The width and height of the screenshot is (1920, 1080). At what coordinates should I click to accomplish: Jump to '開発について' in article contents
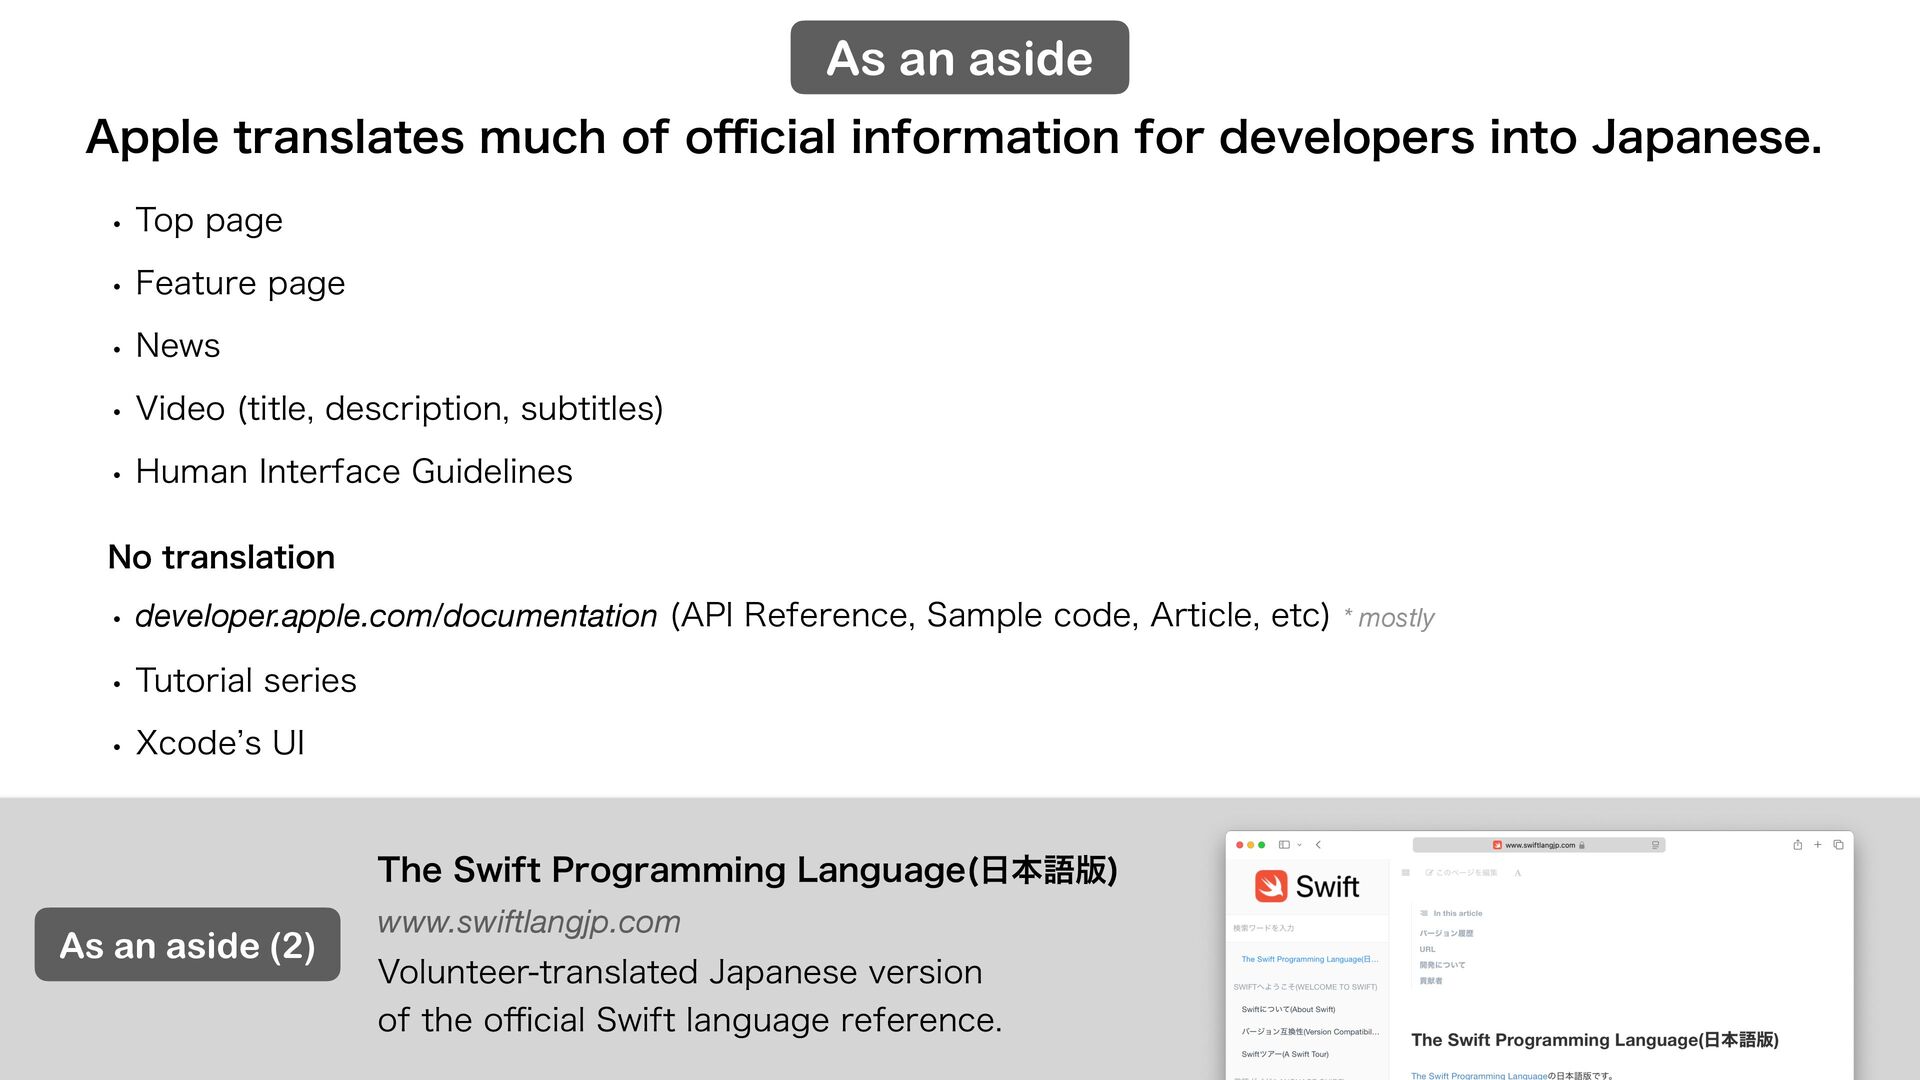(1442, 965)
